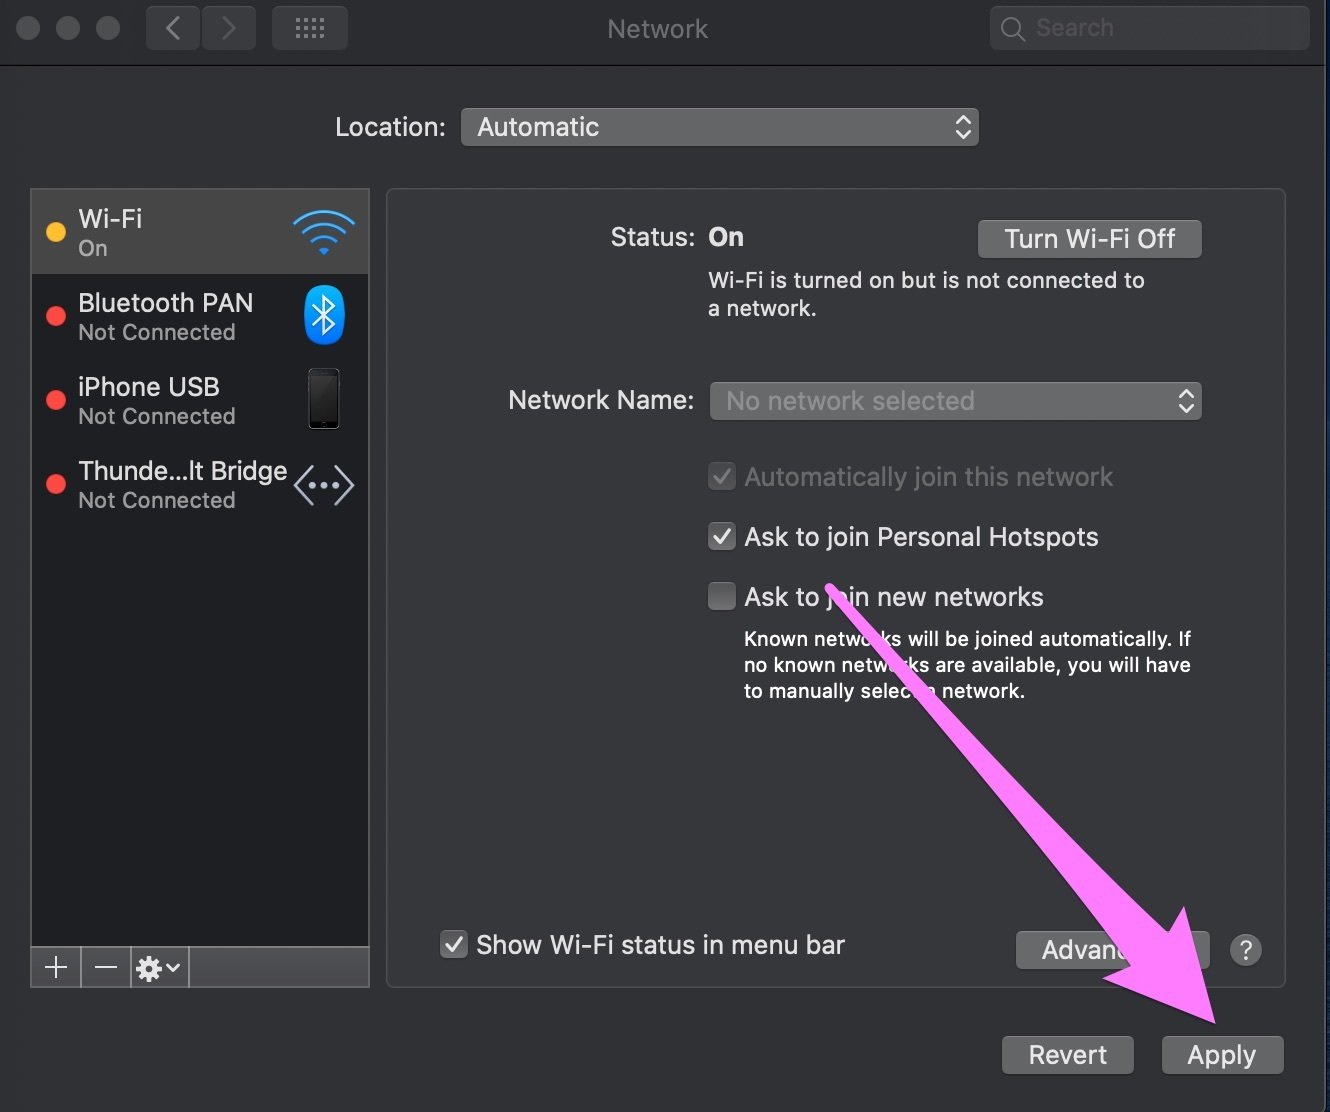Click the Revert button
Image resolution: width=1330 pixels, height=1112 pixels.
1067,1055
